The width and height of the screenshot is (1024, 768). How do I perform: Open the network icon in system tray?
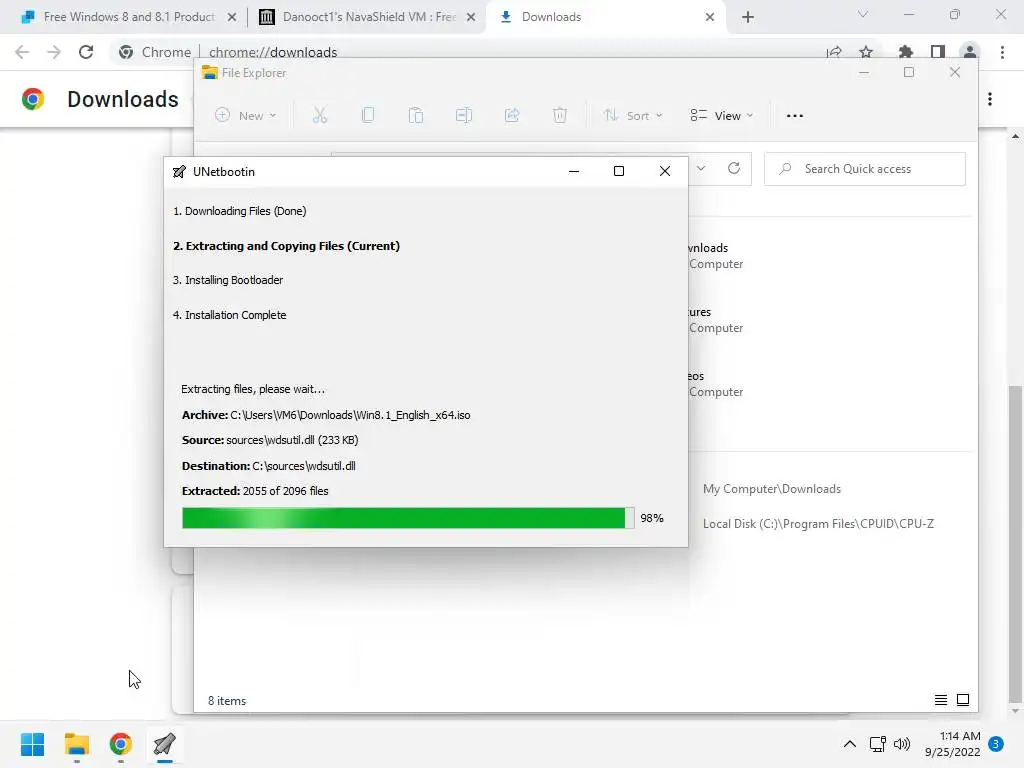click(877, 744)
